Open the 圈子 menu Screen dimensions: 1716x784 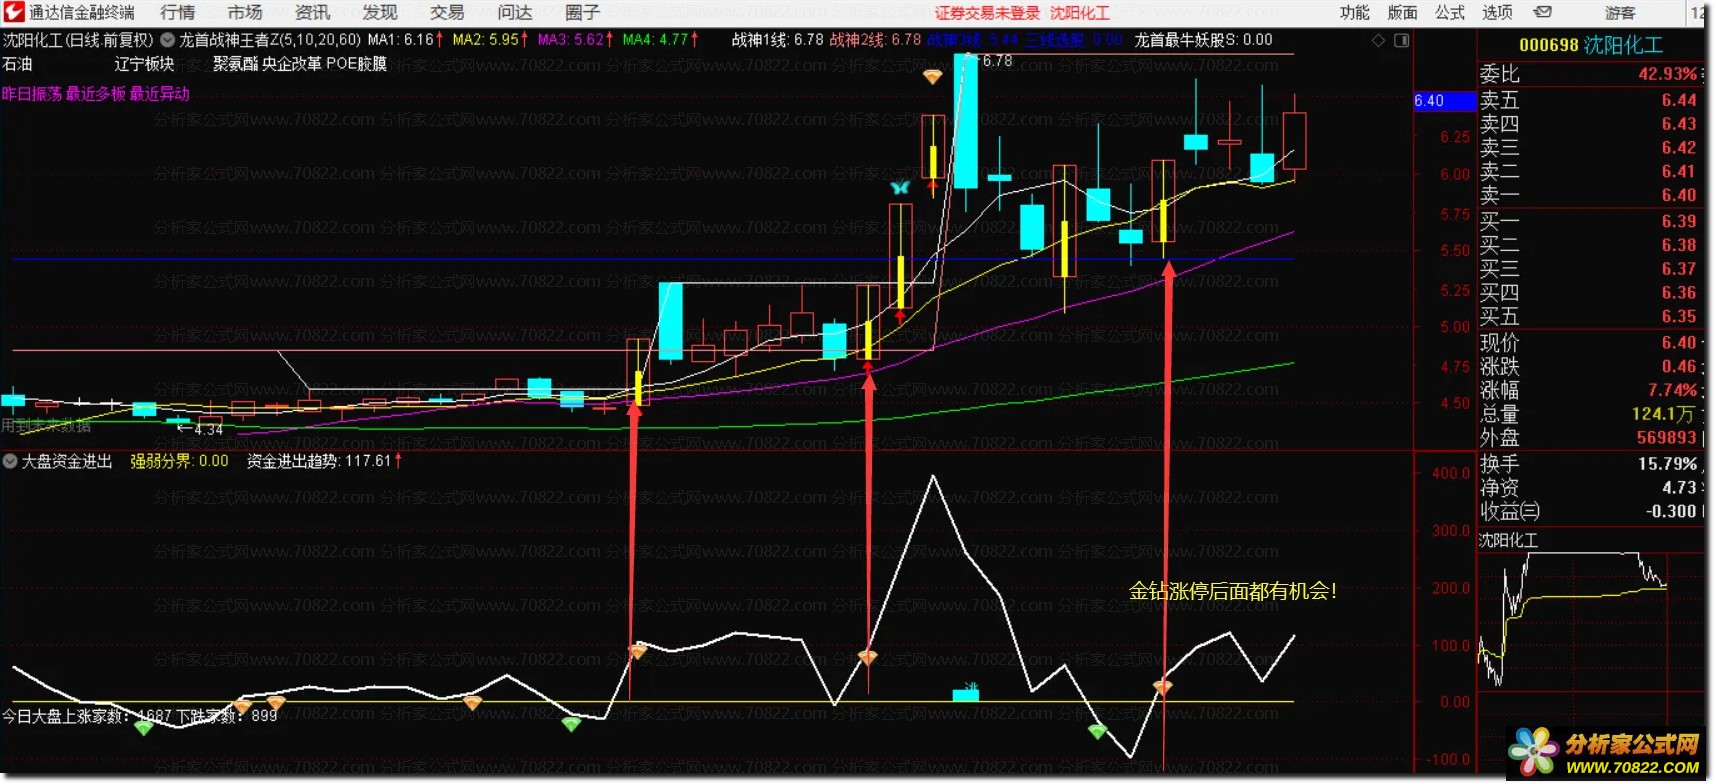(582, 12)
